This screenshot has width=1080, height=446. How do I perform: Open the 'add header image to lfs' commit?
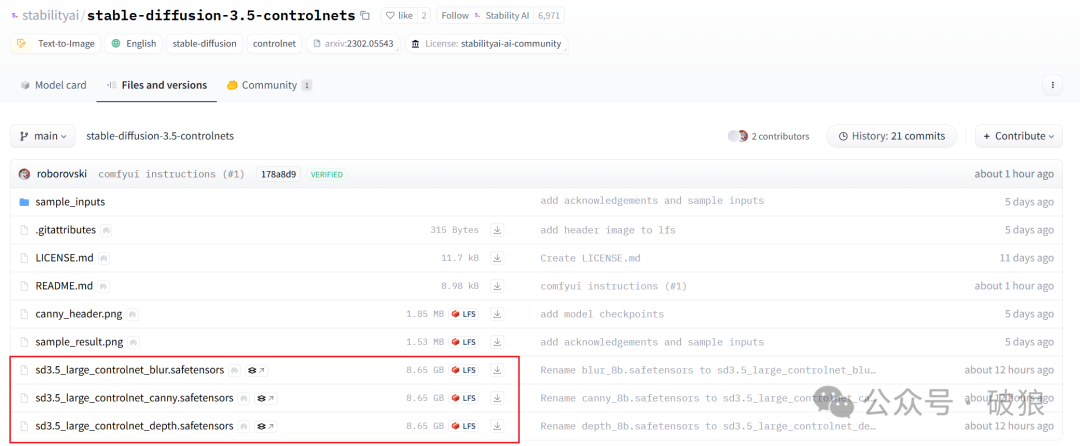(x=608, y=230)
